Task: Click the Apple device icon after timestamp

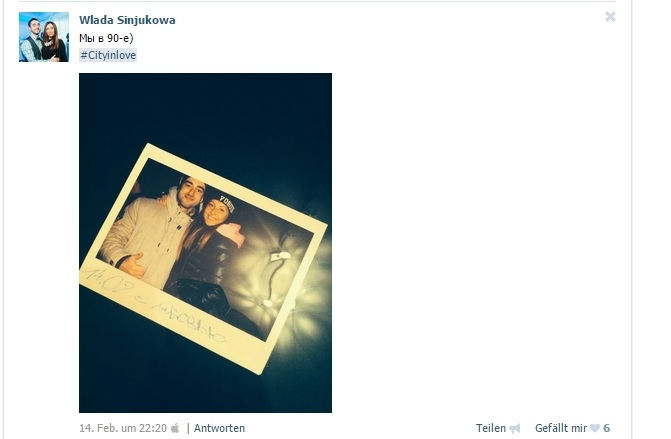Action: click(x=175, y=428)
